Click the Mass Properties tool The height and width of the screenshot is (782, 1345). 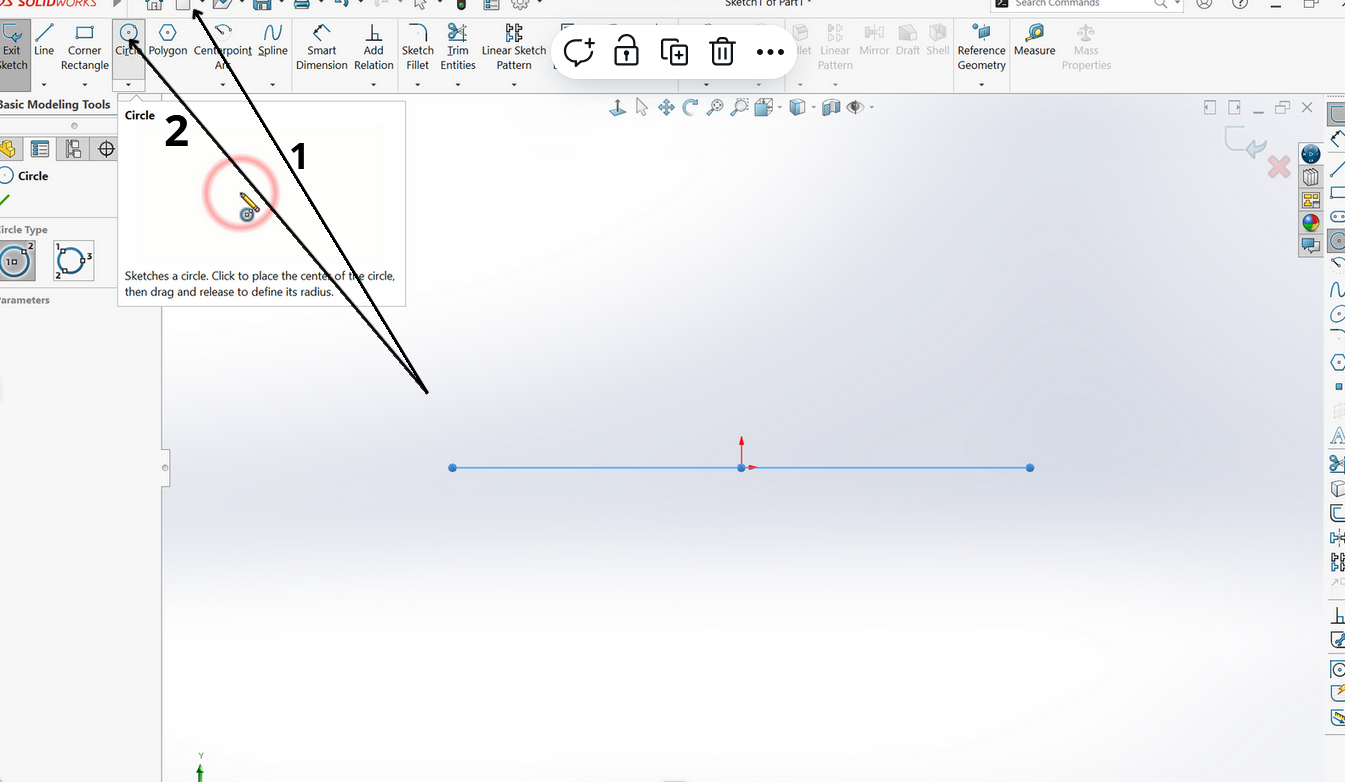click(x=1086, y=49)
